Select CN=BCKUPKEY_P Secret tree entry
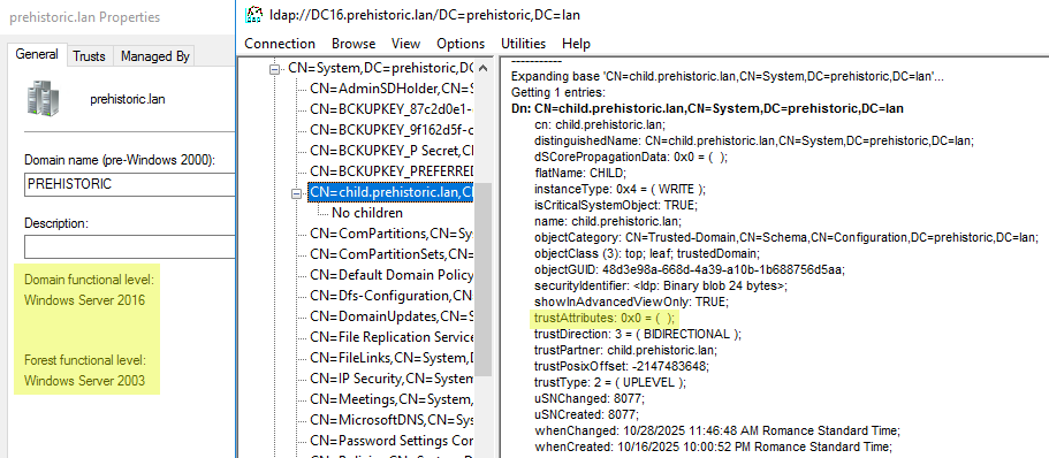This screenshot has width=1050, height=458. 392,151
